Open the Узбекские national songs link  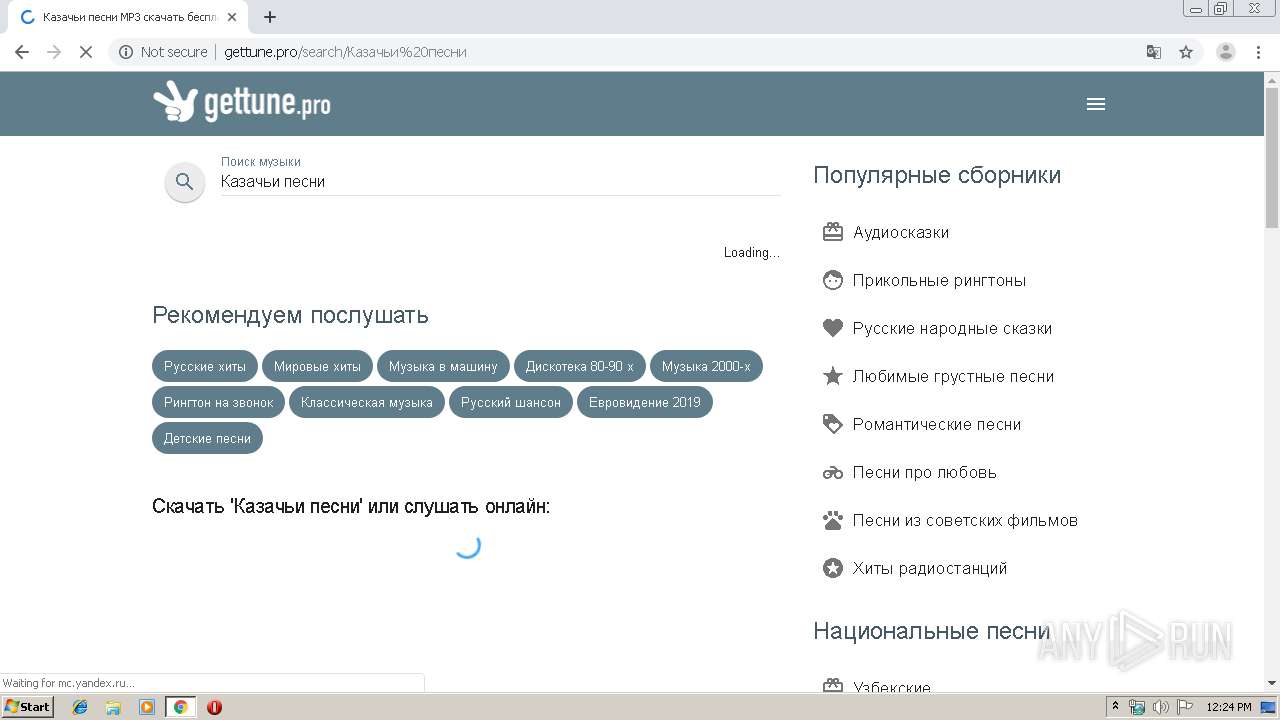click(892, 687)
